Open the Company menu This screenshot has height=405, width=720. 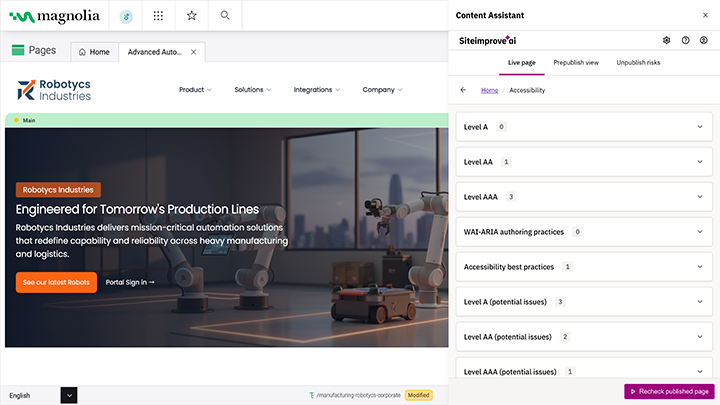[382, 90]
